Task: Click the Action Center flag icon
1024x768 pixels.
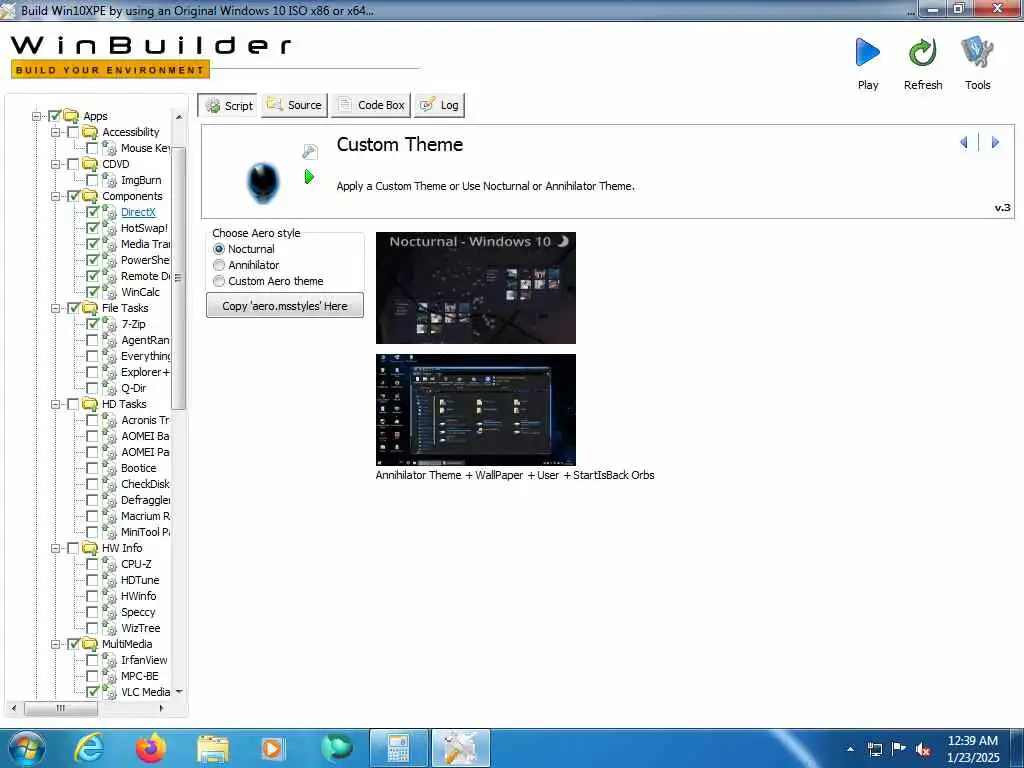Action: (x=899, y=749)
